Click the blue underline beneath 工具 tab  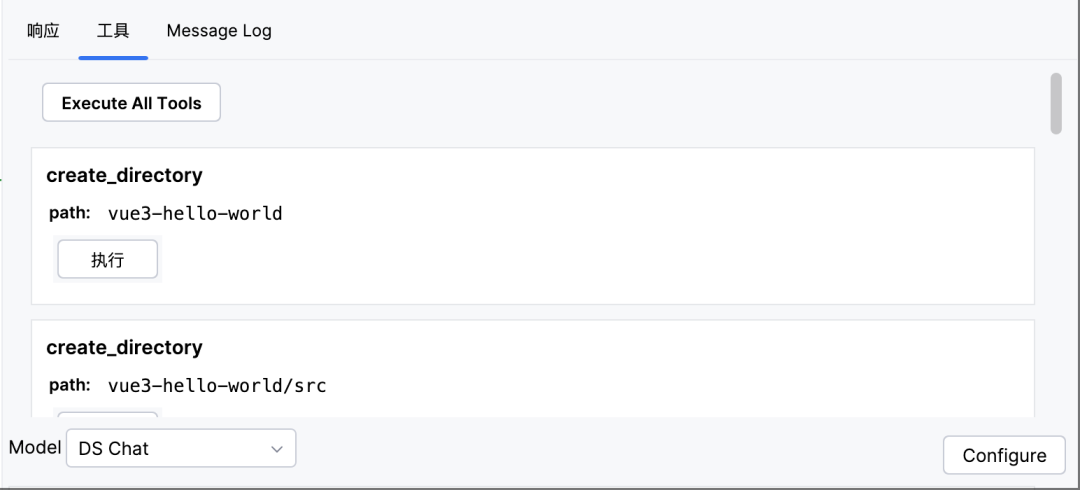click(x=113, y=58)
